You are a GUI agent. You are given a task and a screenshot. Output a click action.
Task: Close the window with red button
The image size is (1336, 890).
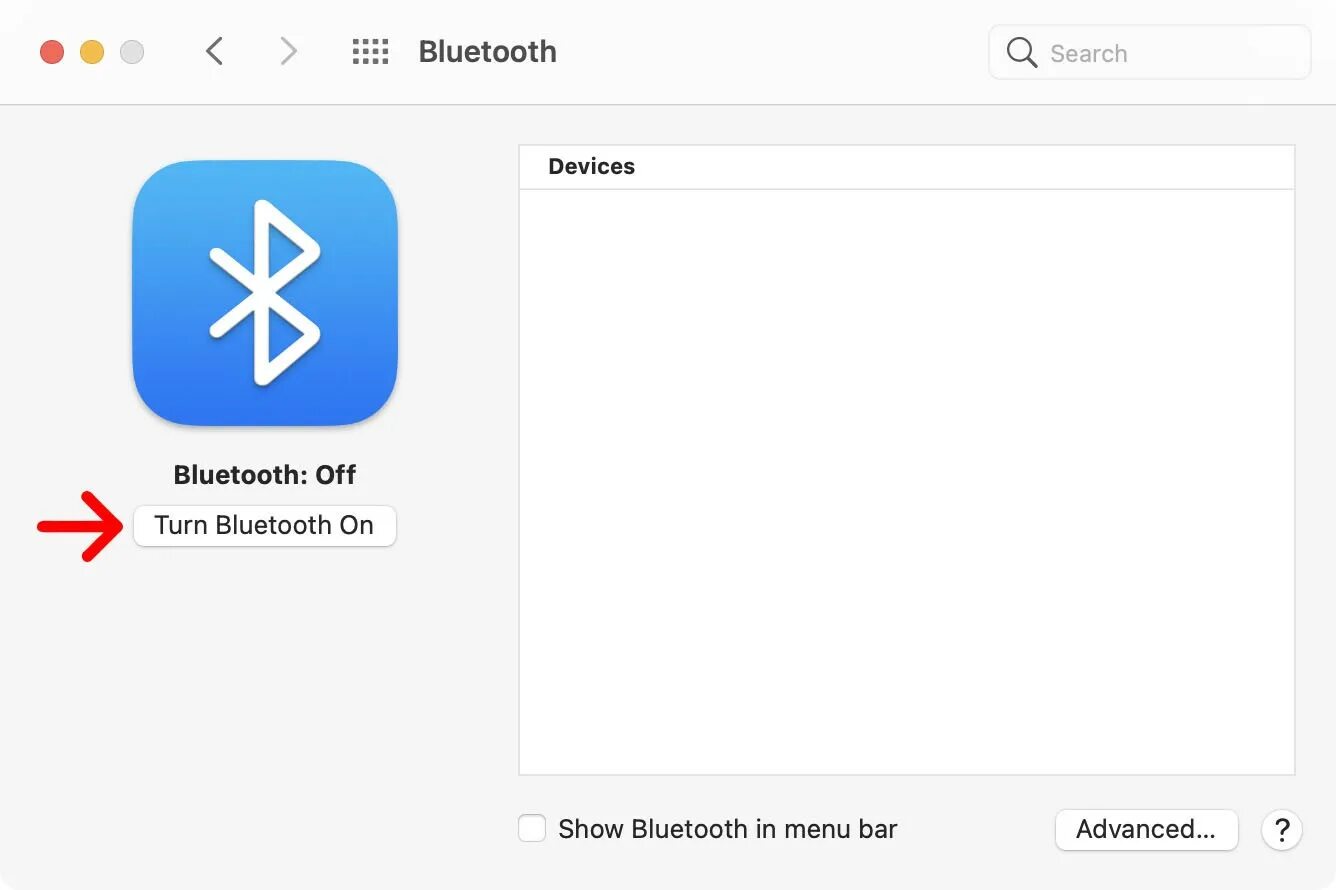click(x=52, y=51)
